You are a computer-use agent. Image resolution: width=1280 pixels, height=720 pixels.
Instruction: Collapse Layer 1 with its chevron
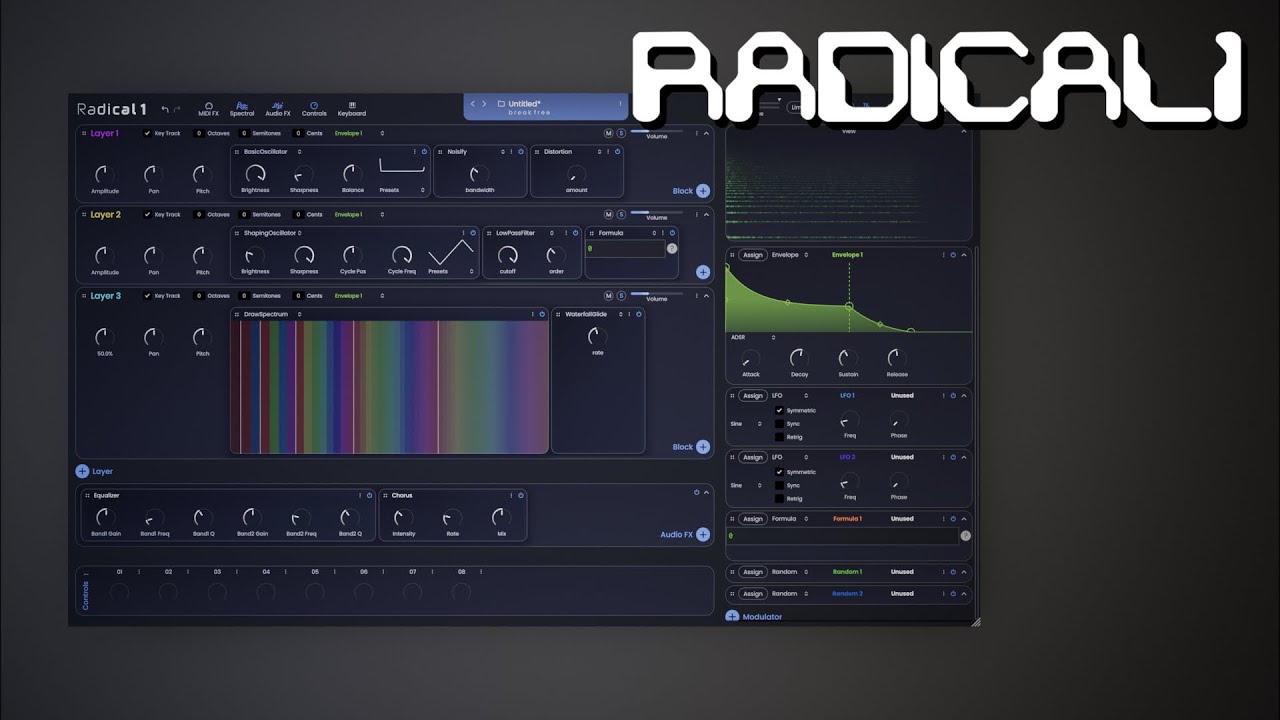(x=706, y=133)
